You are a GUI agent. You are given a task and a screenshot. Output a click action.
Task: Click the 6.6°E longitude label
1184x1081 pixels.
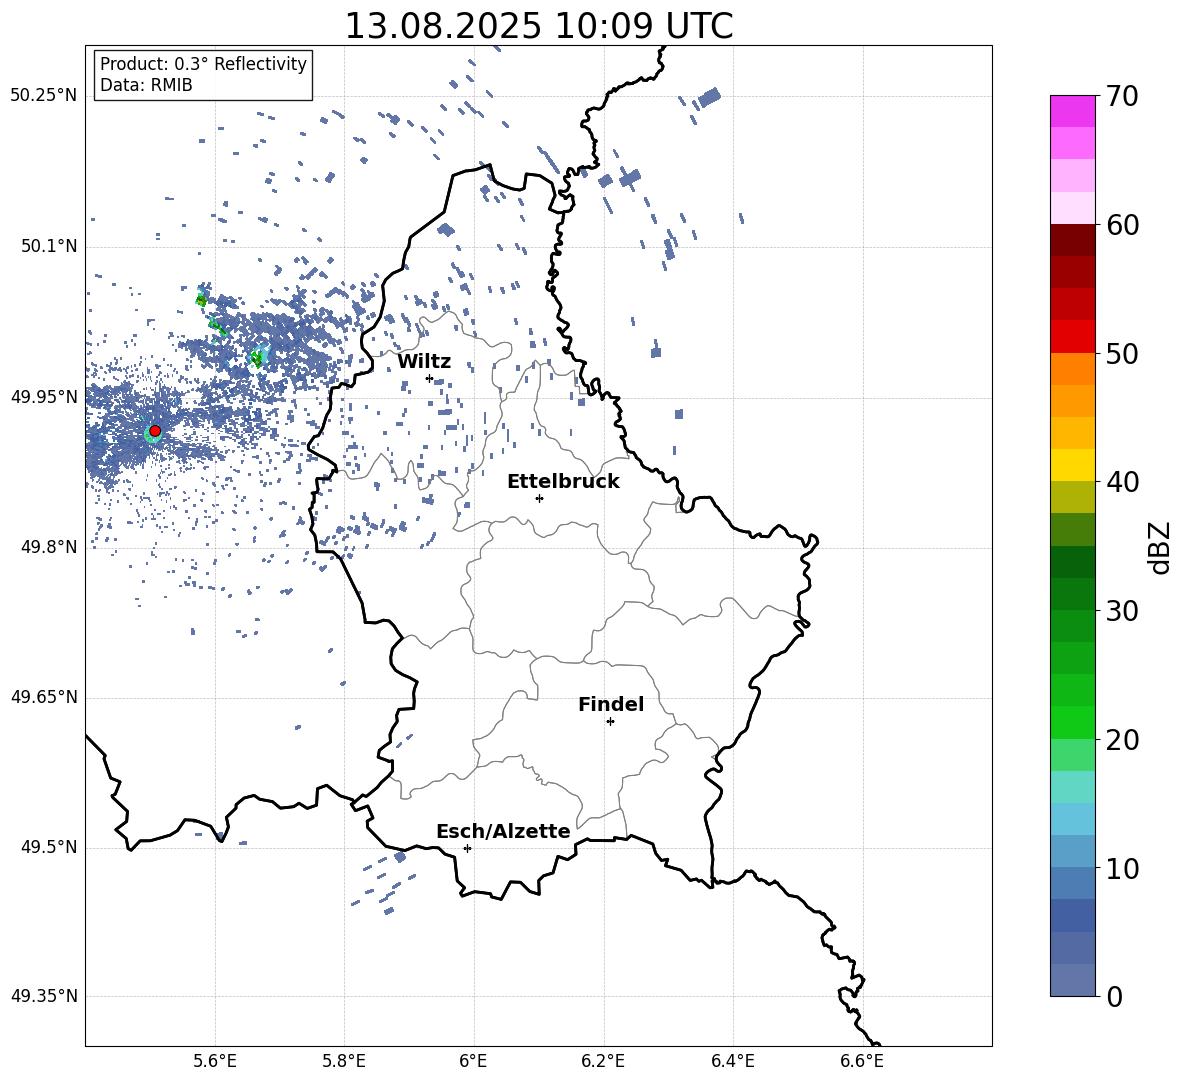point(862,1061)
